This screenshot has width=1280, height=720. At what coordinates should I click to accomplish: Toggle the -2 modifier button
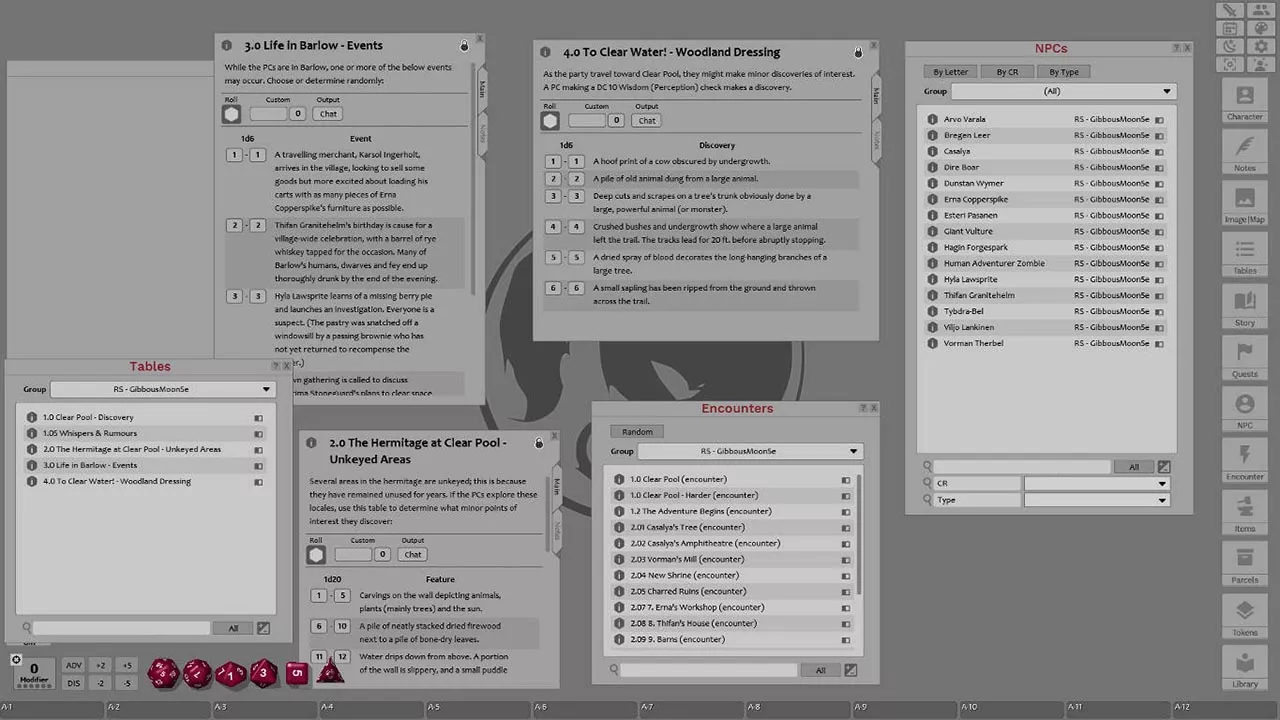(100, 683)
